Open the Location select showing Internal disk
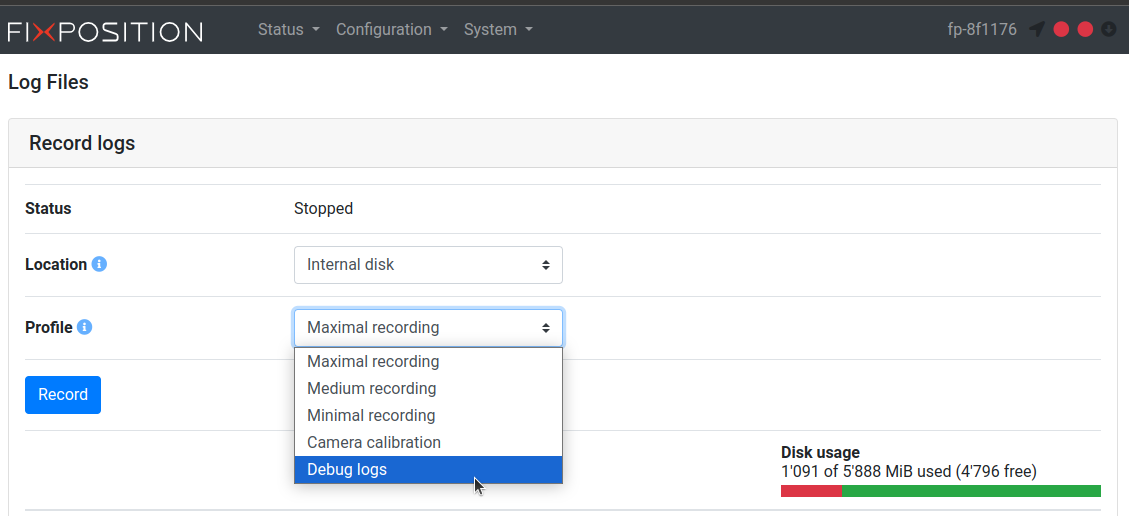Screen dimensions: 1129x516 tap(428, 265)
